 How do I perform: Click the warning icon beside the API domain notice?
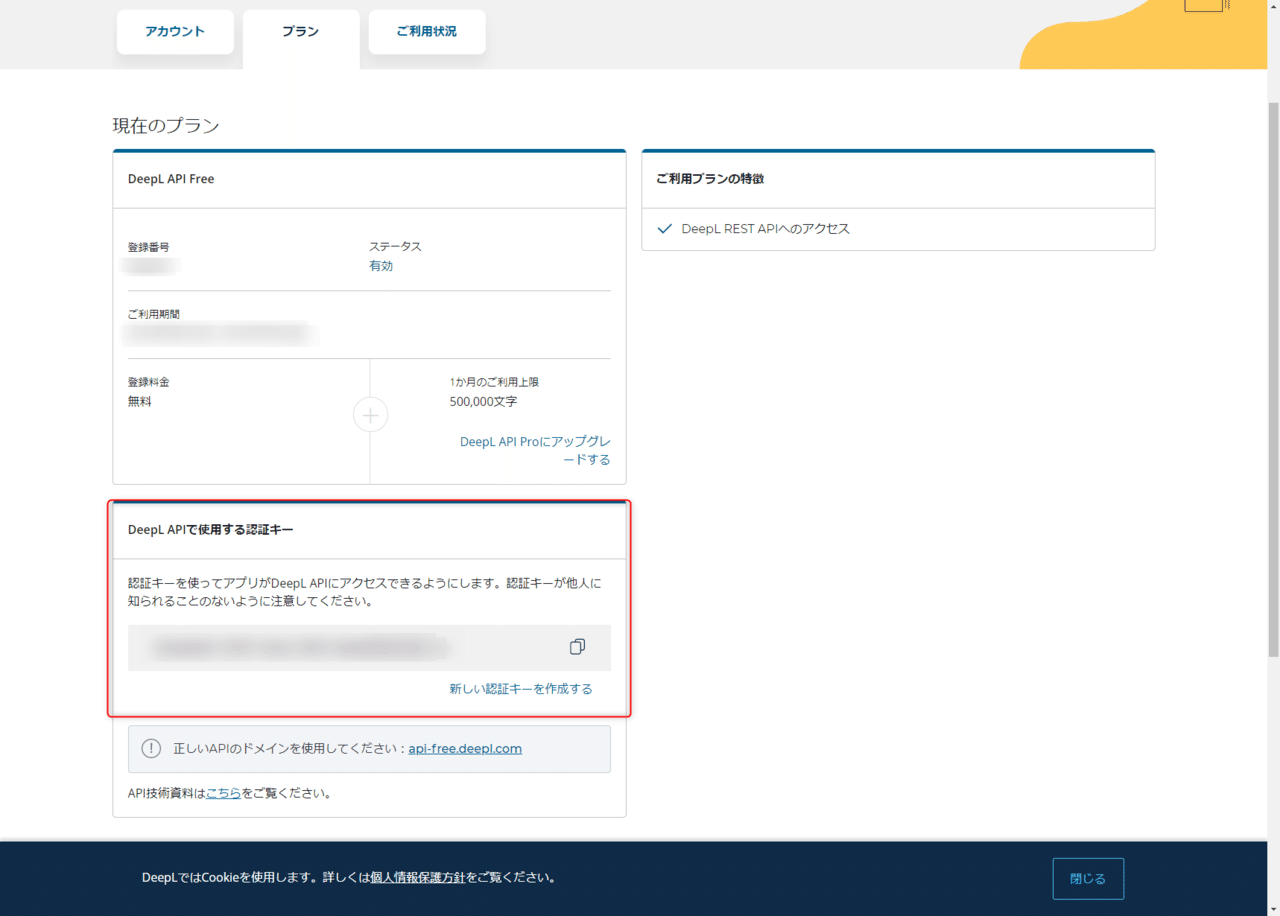coord(151,748)
